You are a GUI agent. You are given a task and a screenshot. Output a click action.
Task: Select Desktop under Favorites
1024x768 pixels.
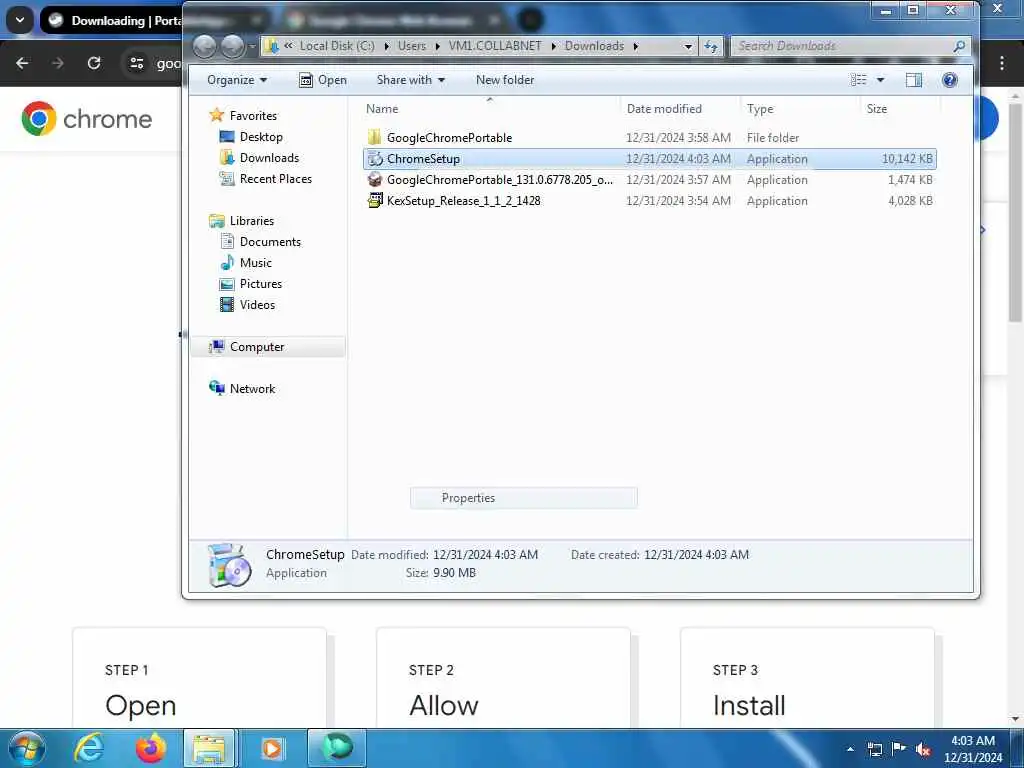261,137
